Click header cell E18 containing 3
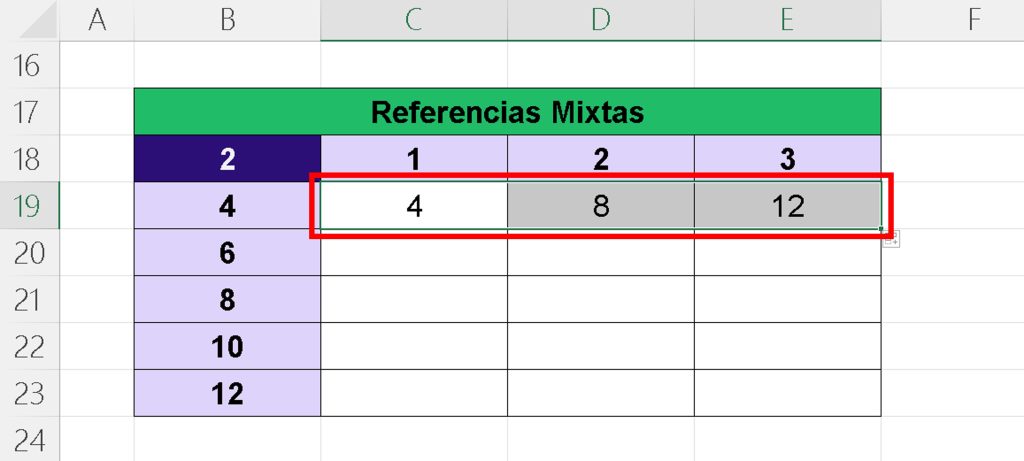Image resolution: width=1024 pixels, height=461 pixels. point(788,159)
